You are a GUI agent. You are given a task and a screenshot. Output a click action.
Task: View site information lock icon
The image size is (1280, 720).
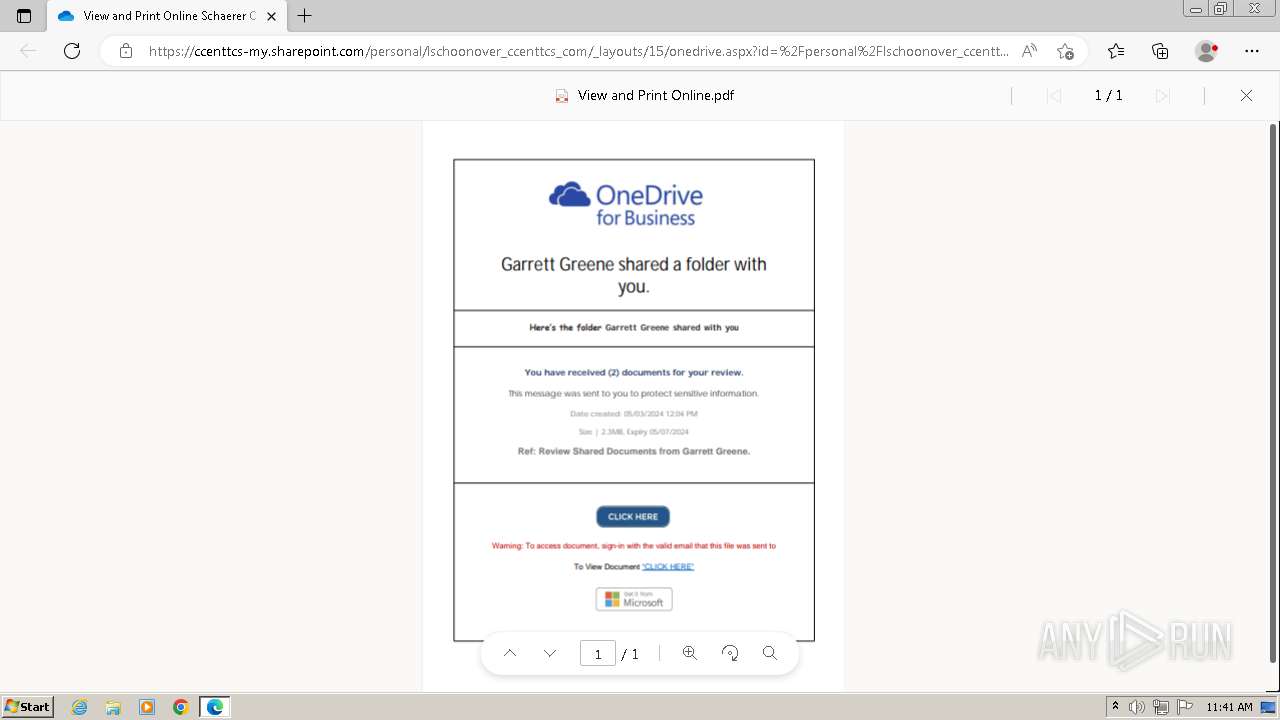tap(126, 51)
